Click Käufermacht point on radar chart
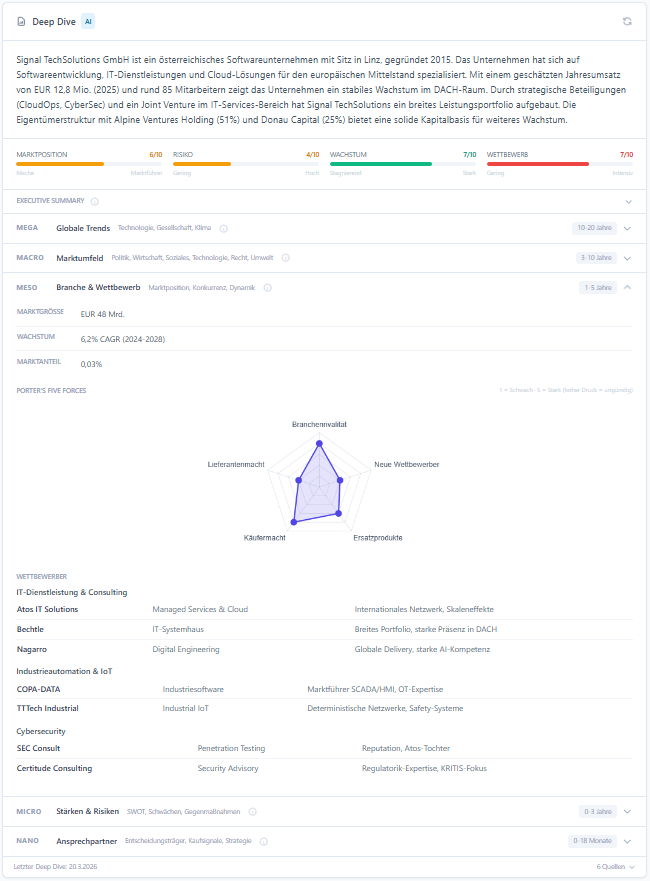Image resolution: width=650 pixels, height=881 pixels. click(293, 522)
